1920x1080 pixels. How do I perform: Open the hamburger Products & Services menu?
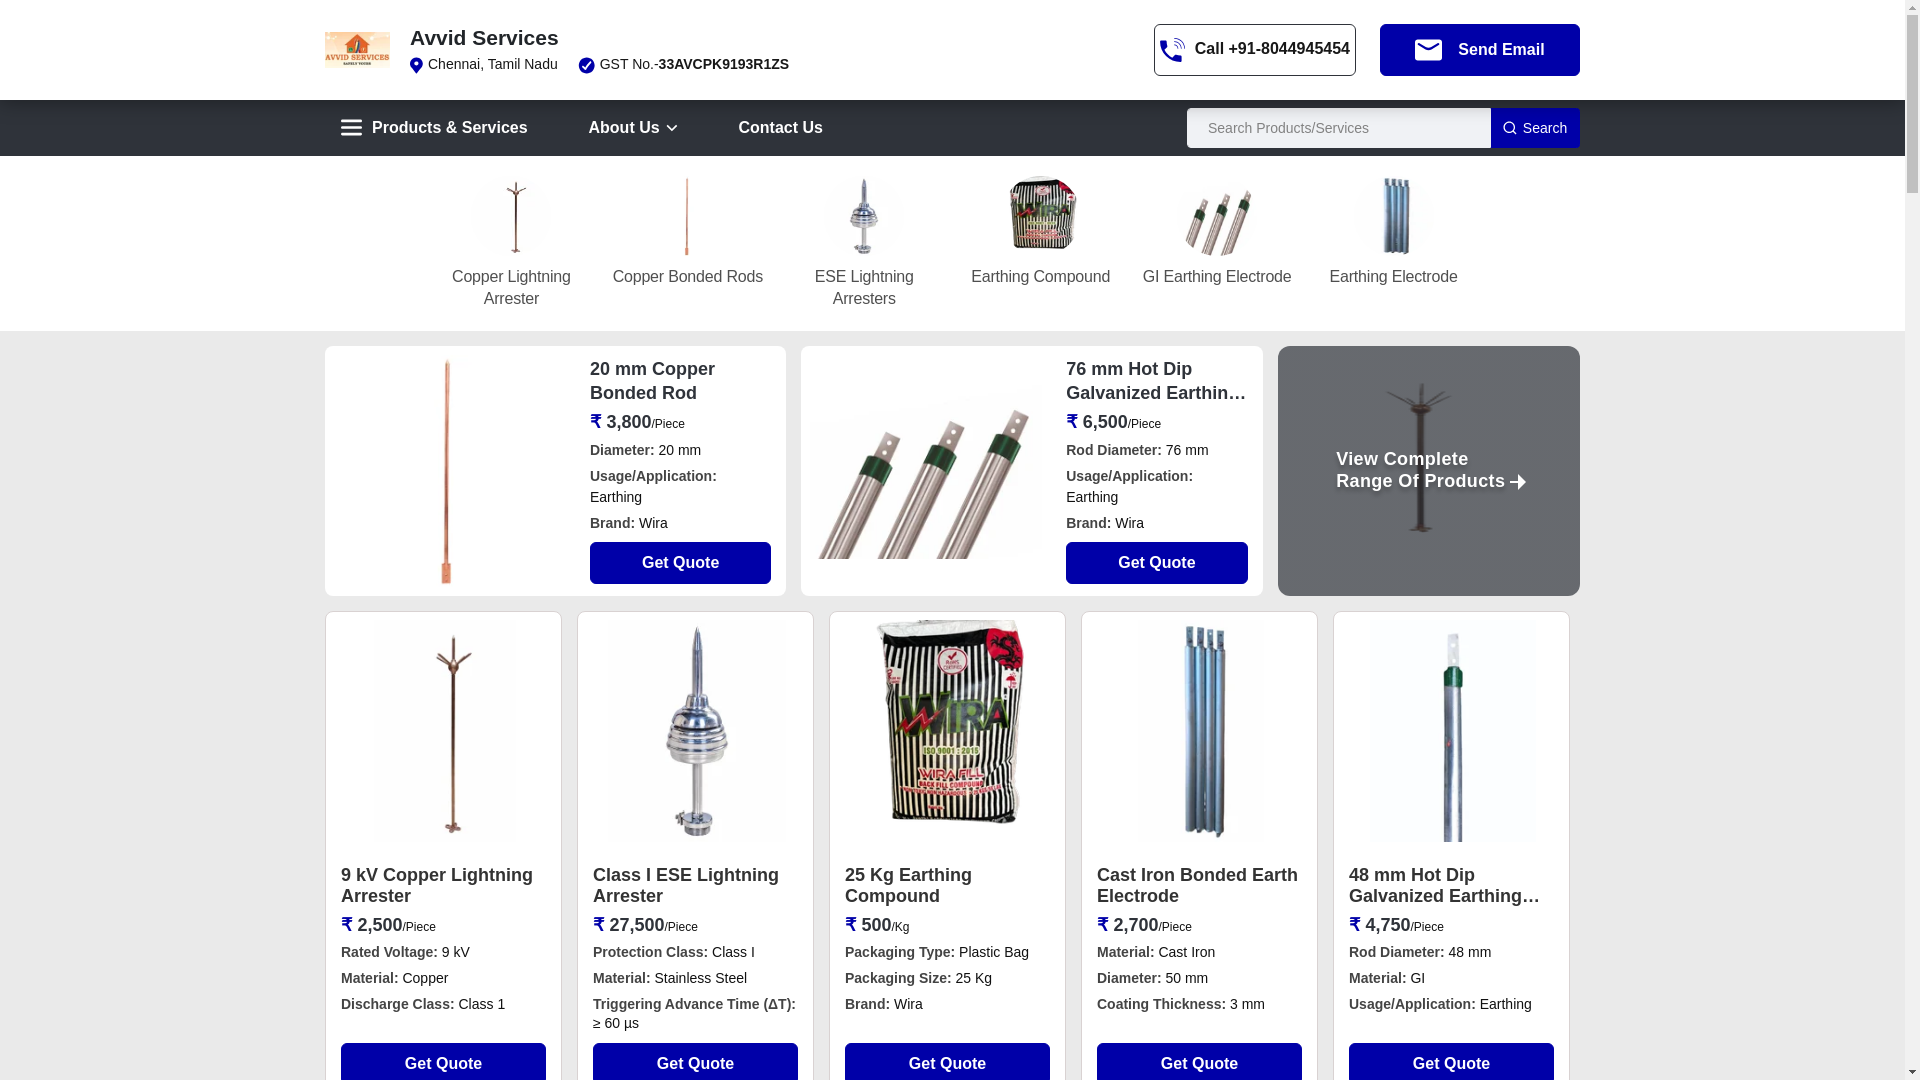click(x=351, y=128)
